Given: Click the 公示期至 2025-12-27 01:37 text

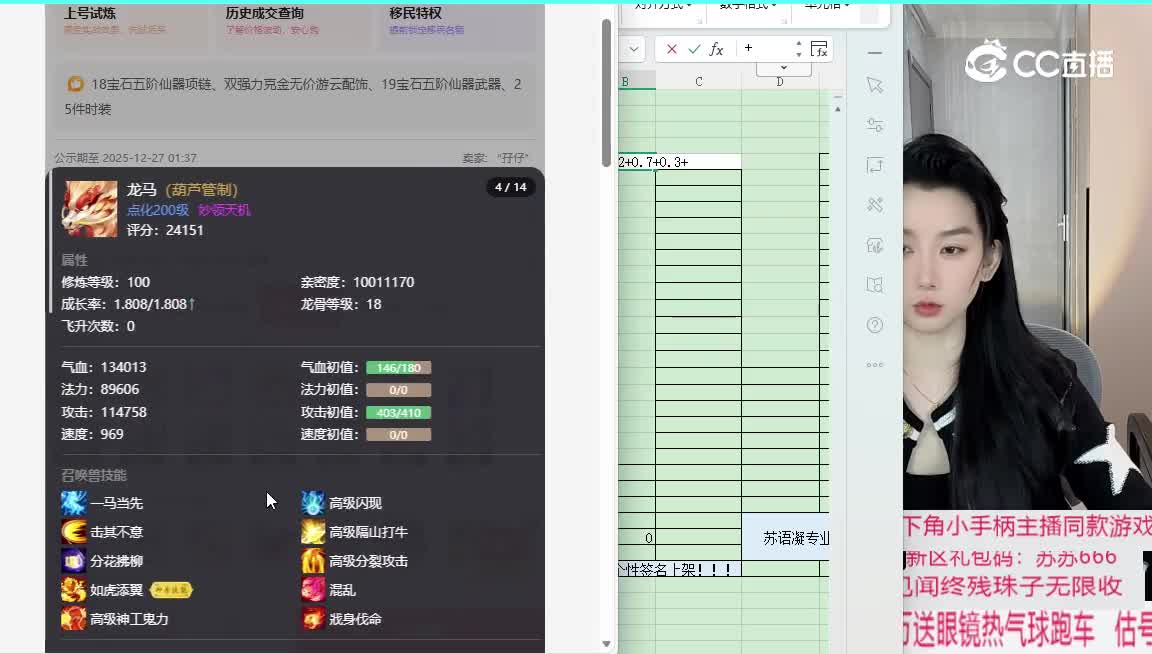Looking at the screenshot, I should coord(125,158).
